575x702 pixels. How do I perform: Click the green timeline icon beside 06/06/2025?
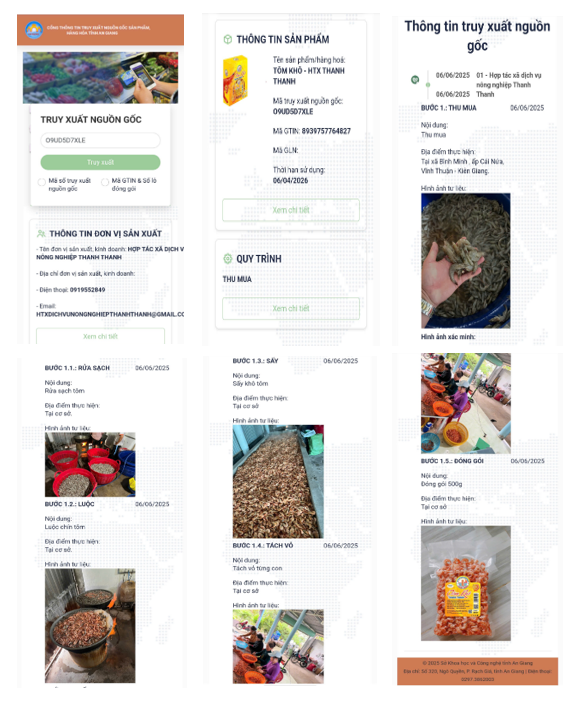(415, 80)
